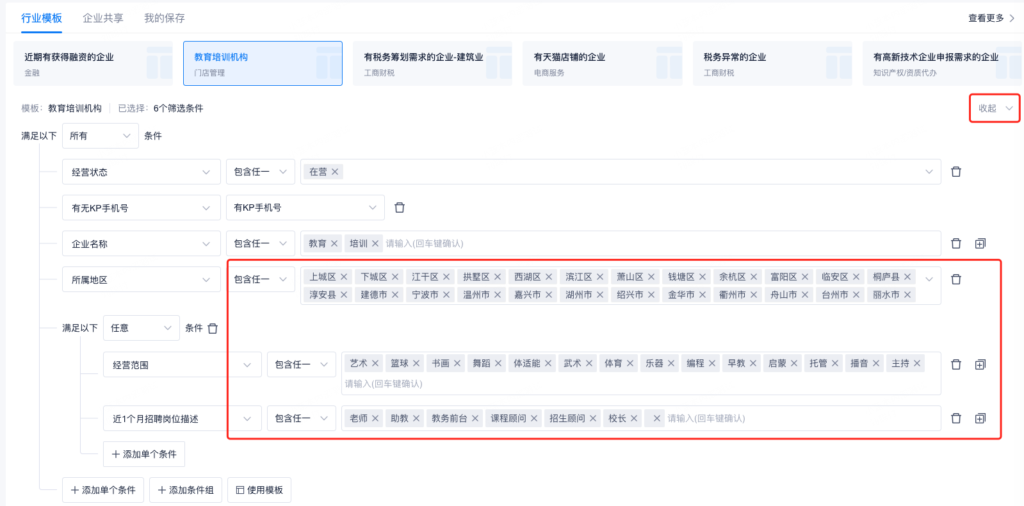
Task: Open the 经营状态 field dropdown
Action: coord(140,172)
